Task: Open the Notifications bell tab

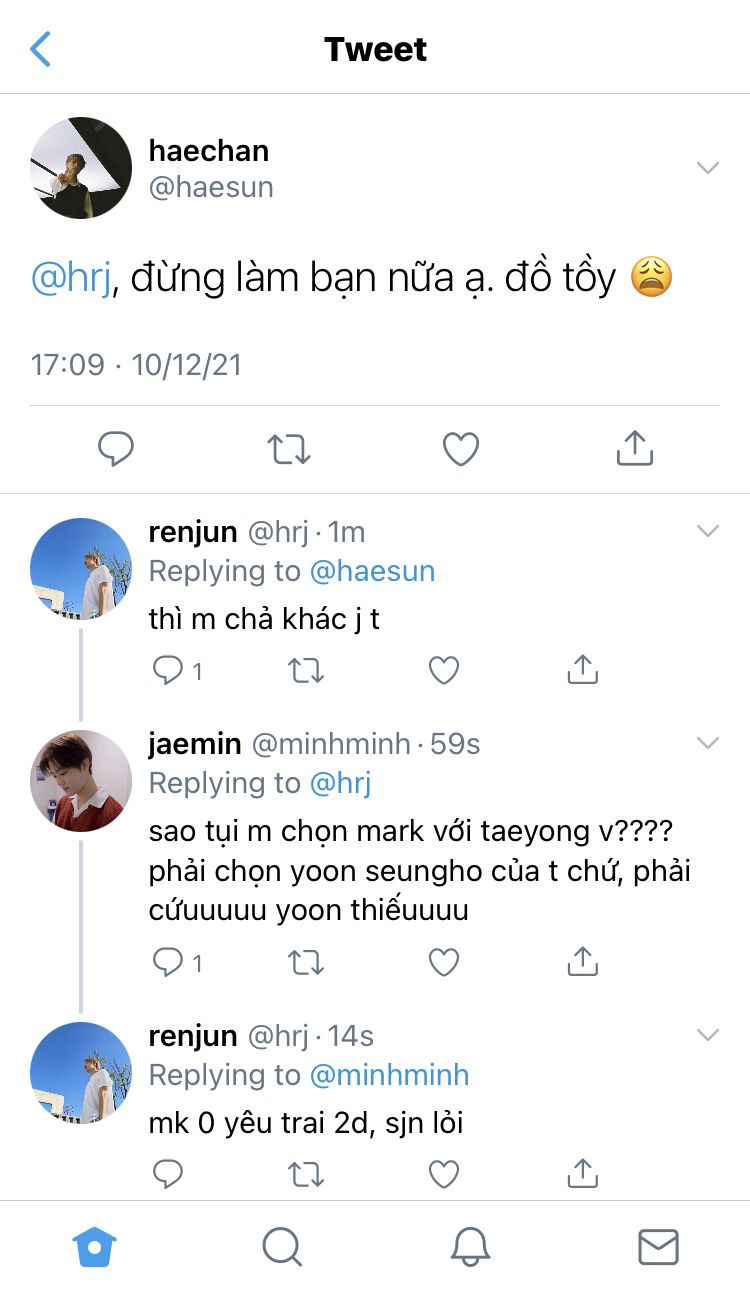Action: coord(470,1247)
